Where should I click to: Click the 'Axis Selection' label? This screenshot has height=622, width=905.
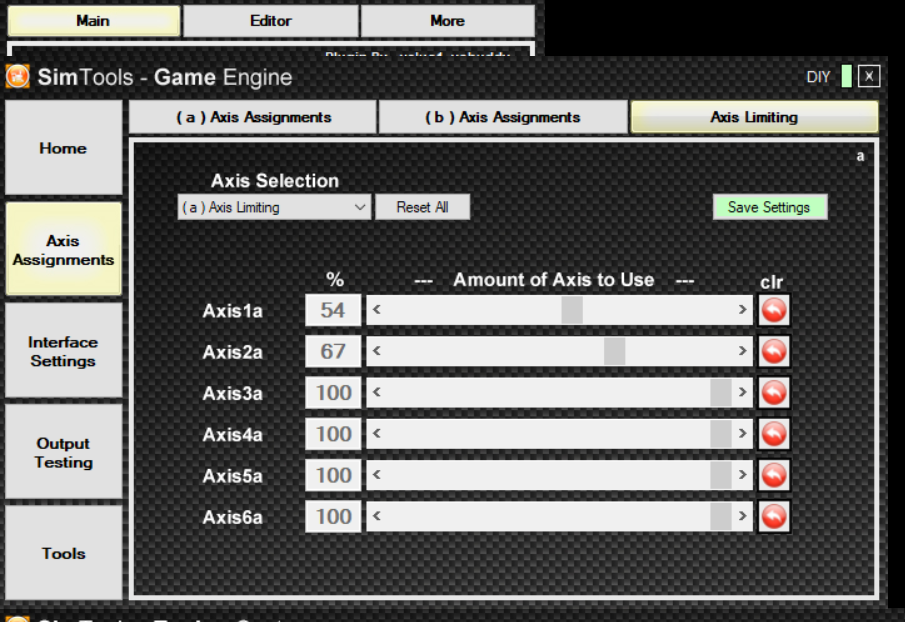[x=275, y=181]
